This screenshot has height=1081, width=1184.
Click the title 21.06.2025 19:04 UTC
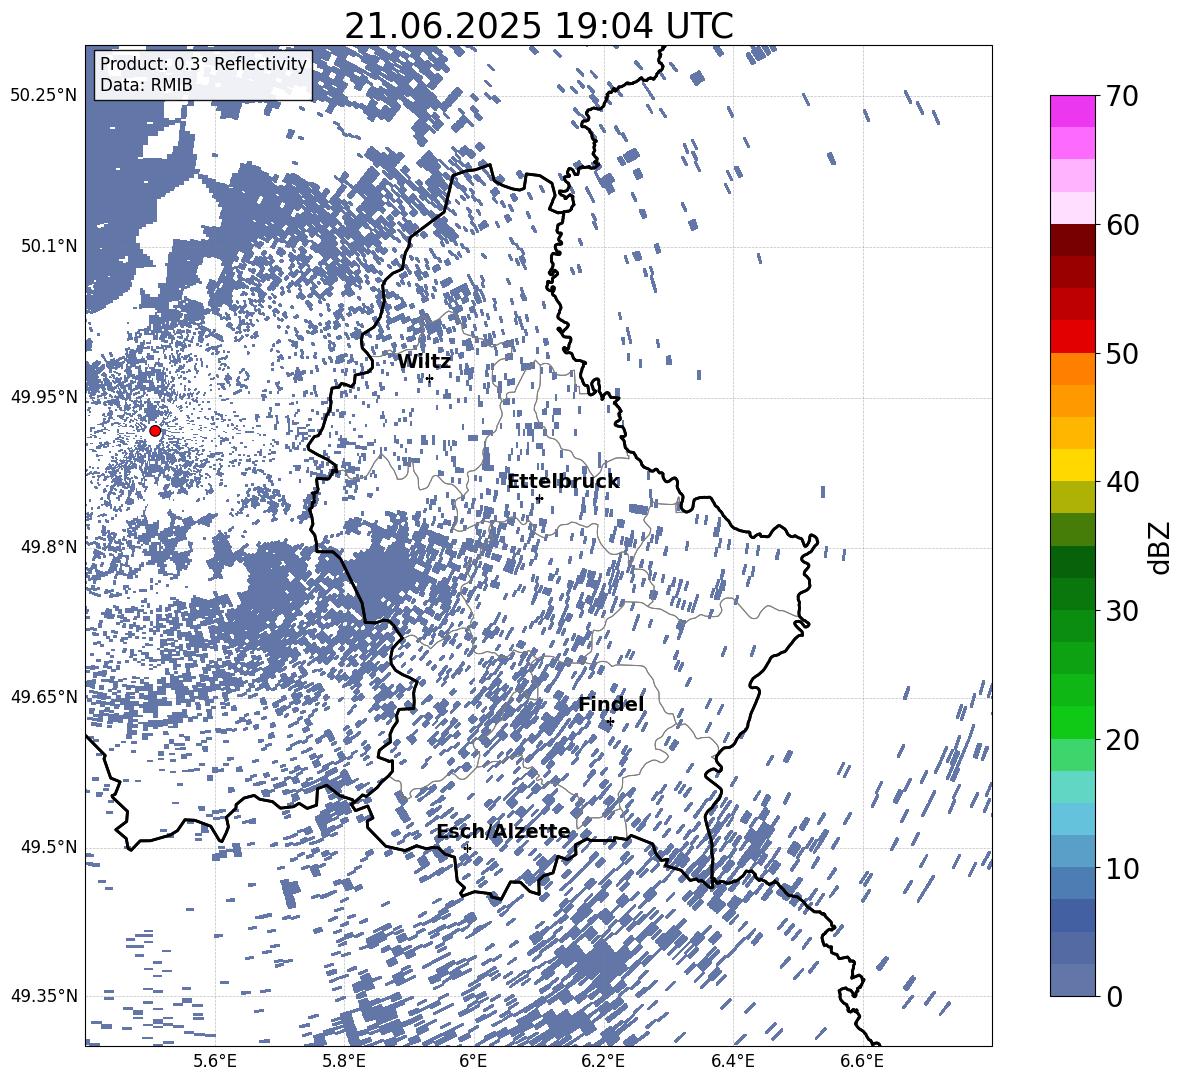point(538,26)
